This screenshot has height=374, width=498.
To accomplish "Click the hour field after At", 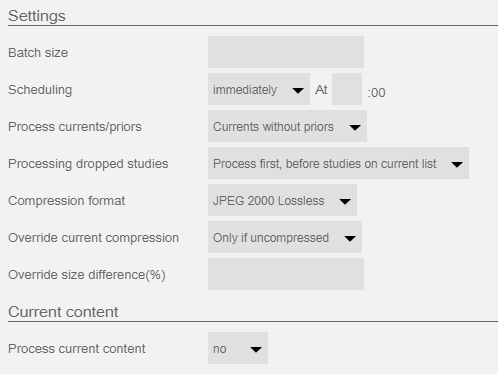I will coord(347,89).
